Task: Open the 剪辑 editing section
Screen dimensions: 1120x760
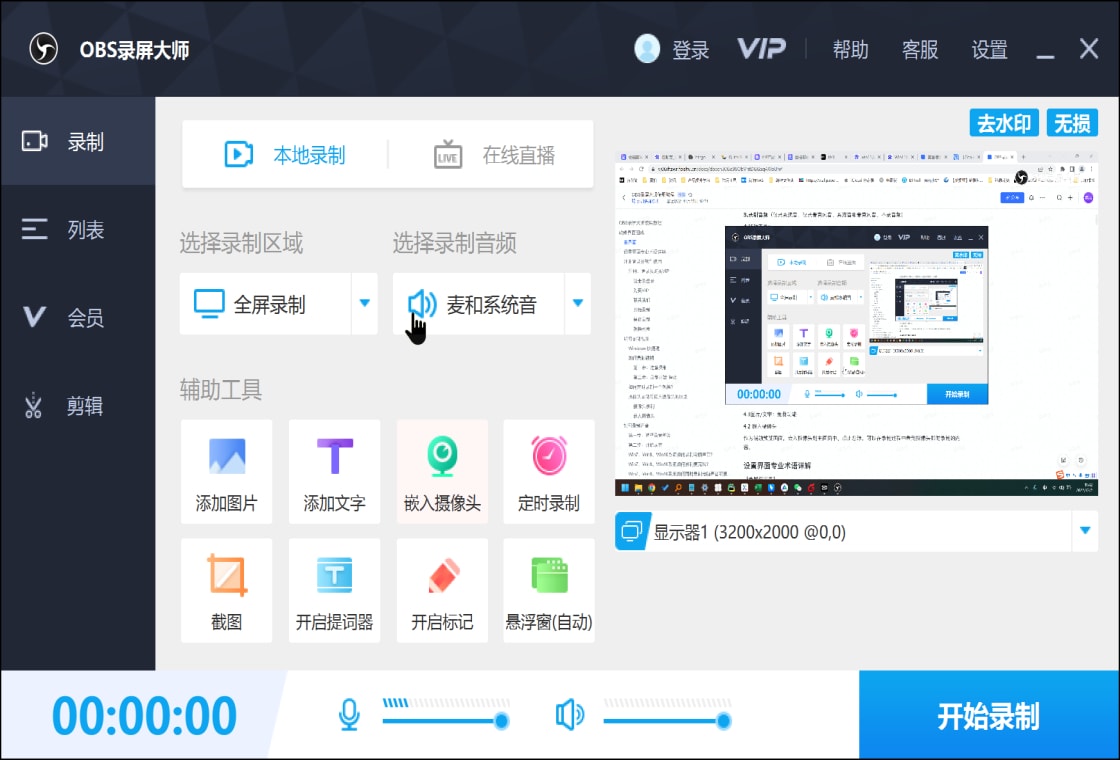Action: pos(78,406)
